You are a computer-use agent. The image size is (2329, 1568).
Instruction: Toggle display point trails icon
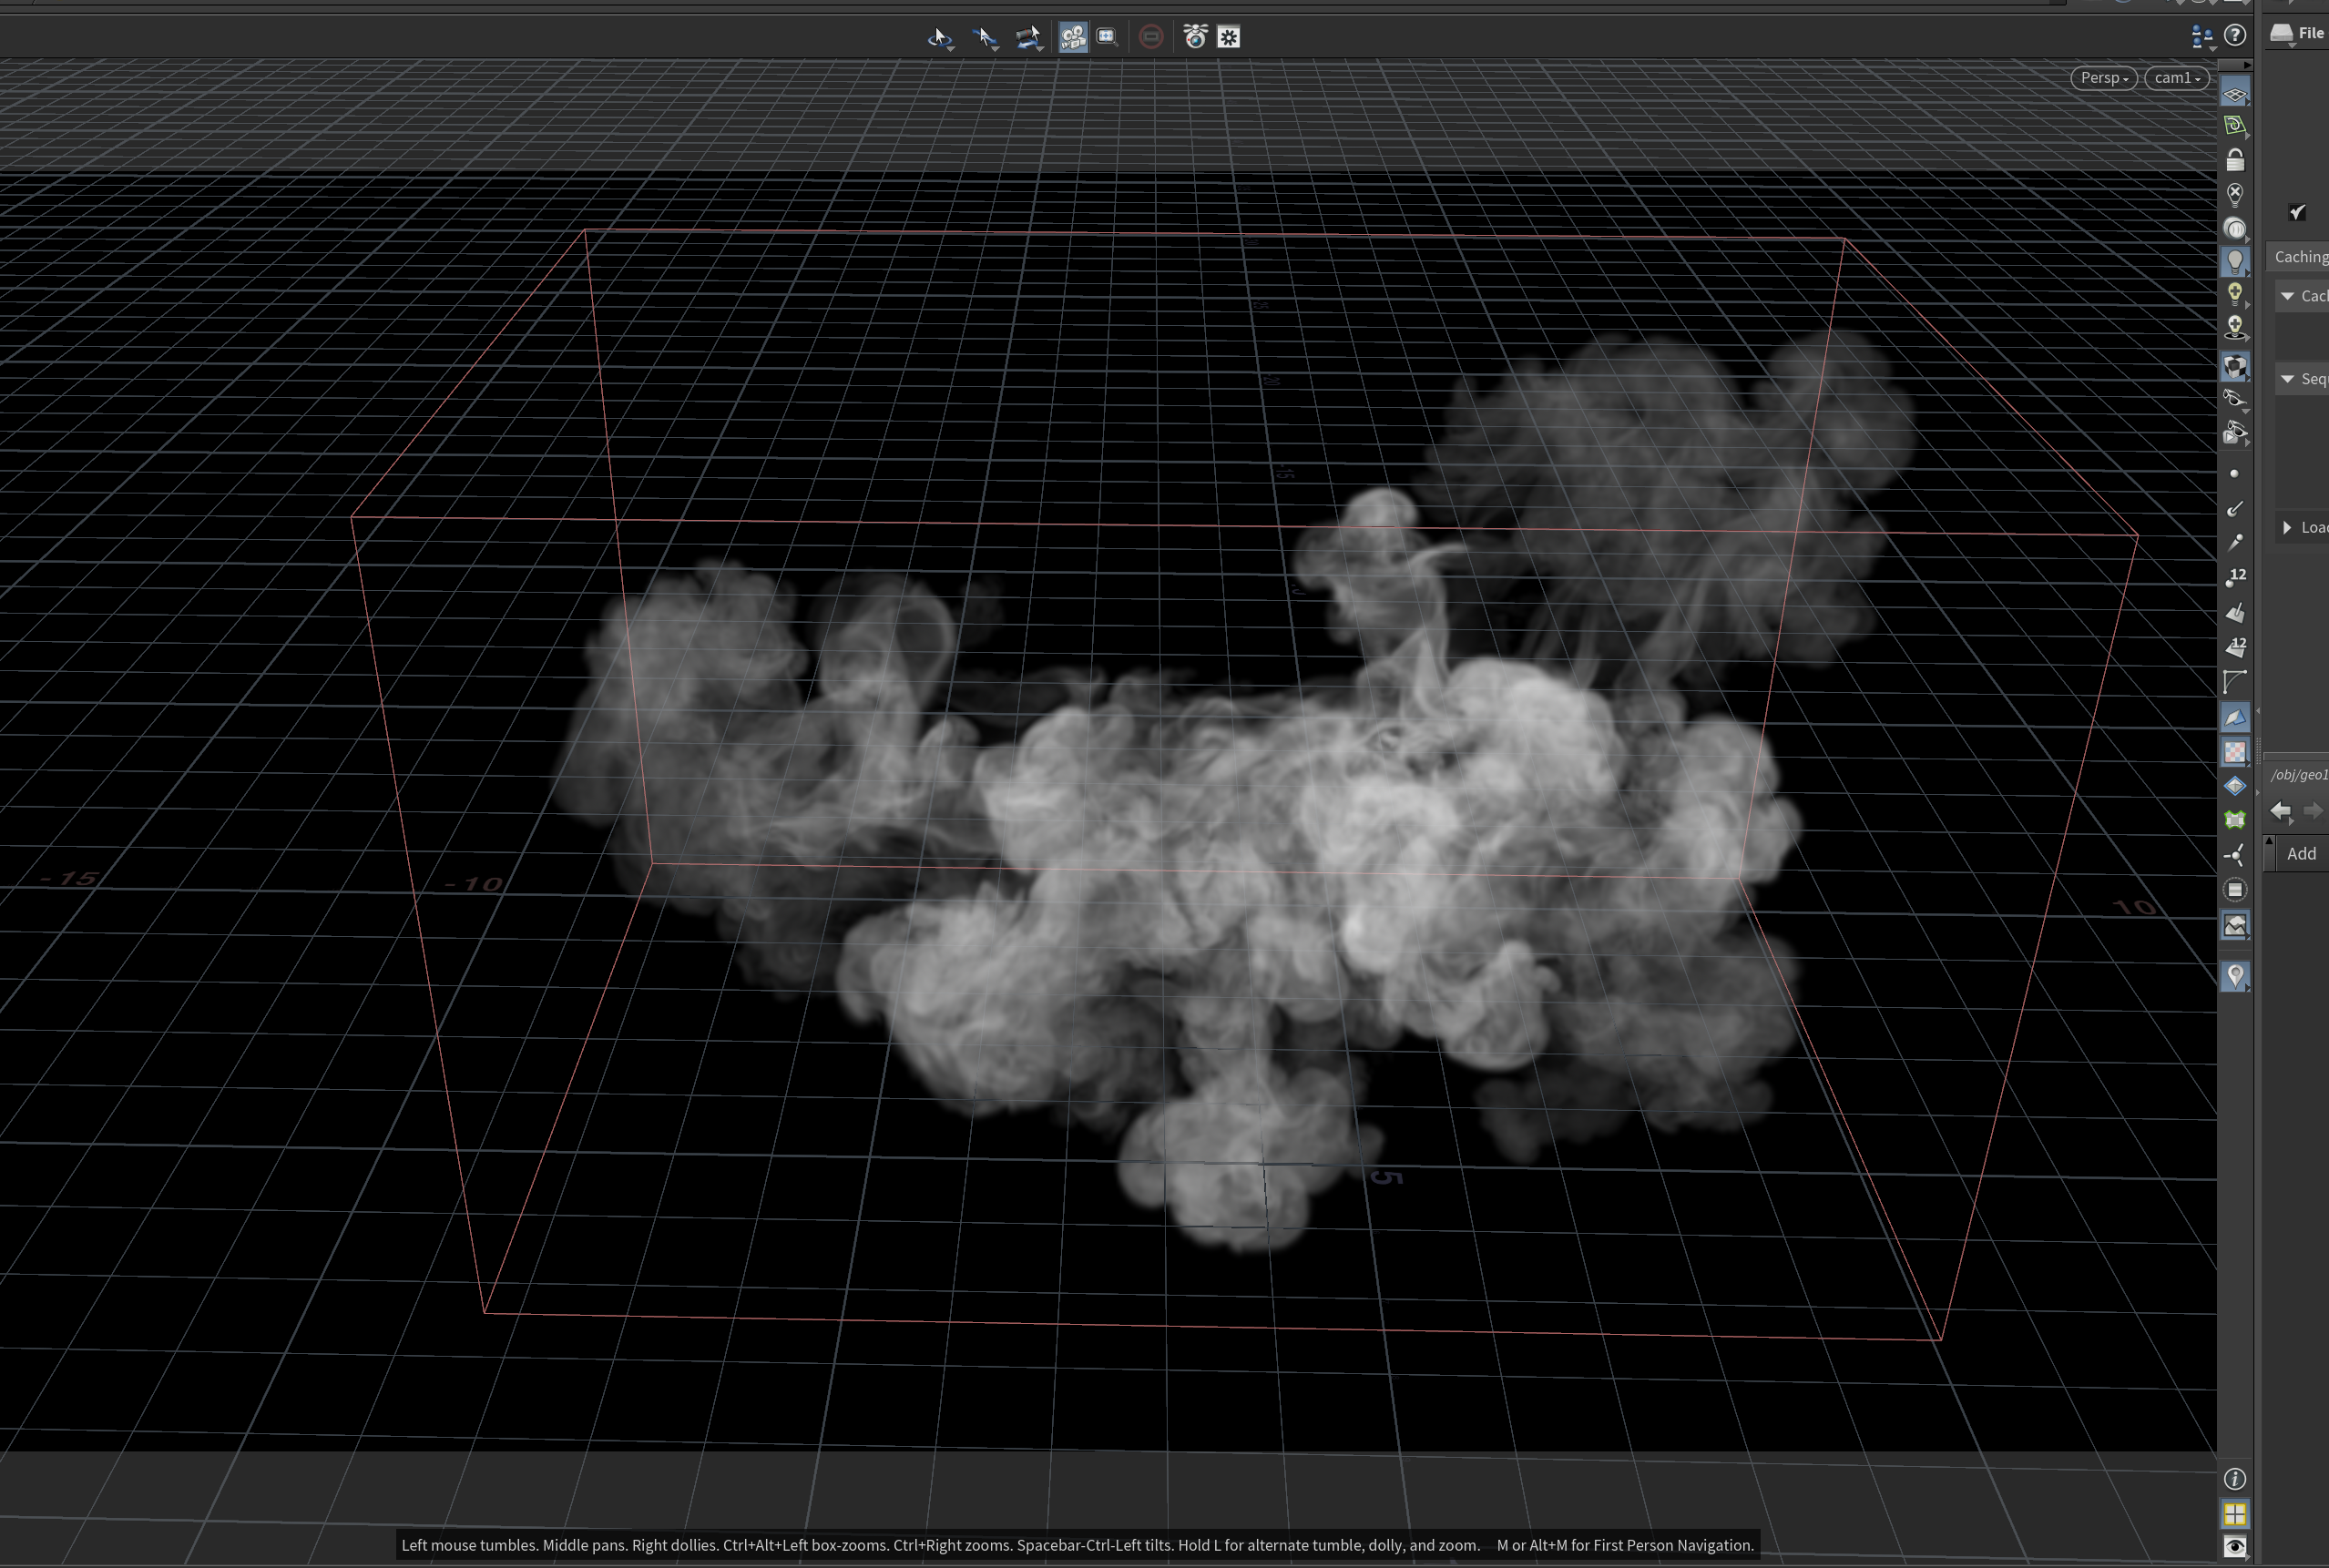tap(2235, 543)
